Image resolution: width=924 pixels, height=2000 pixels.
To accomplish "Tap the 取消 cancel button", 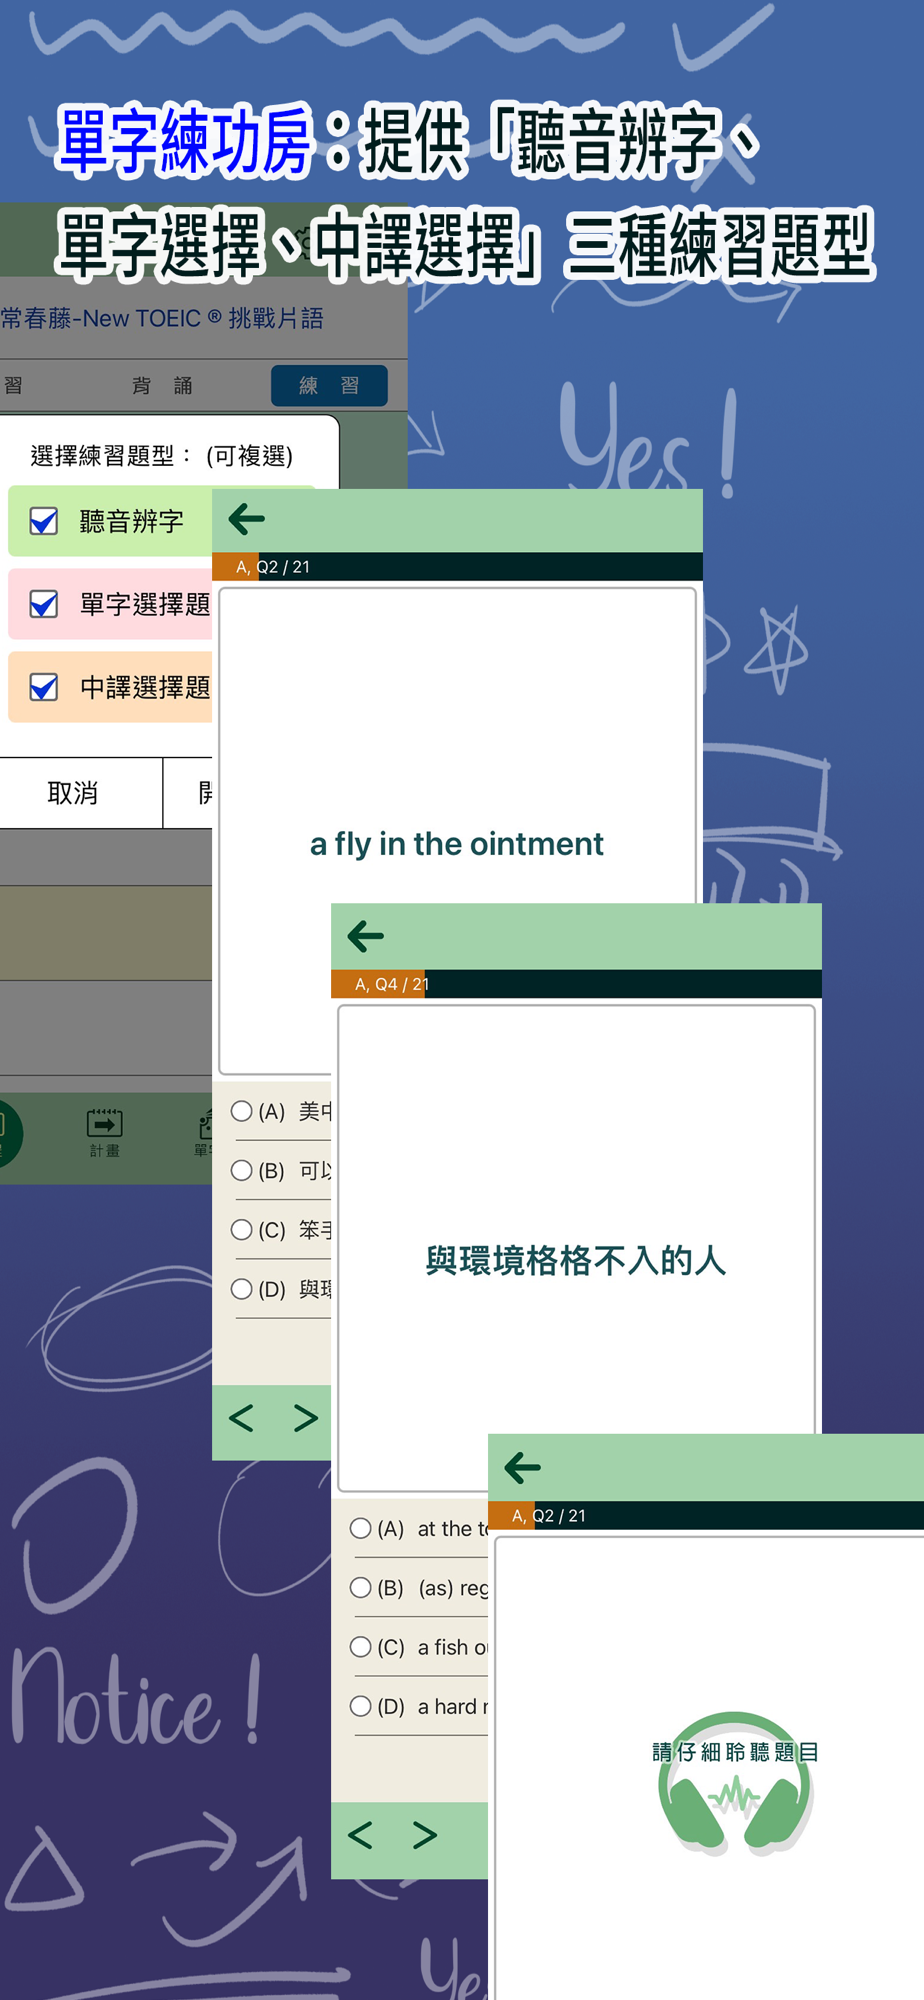I will 73,793.
